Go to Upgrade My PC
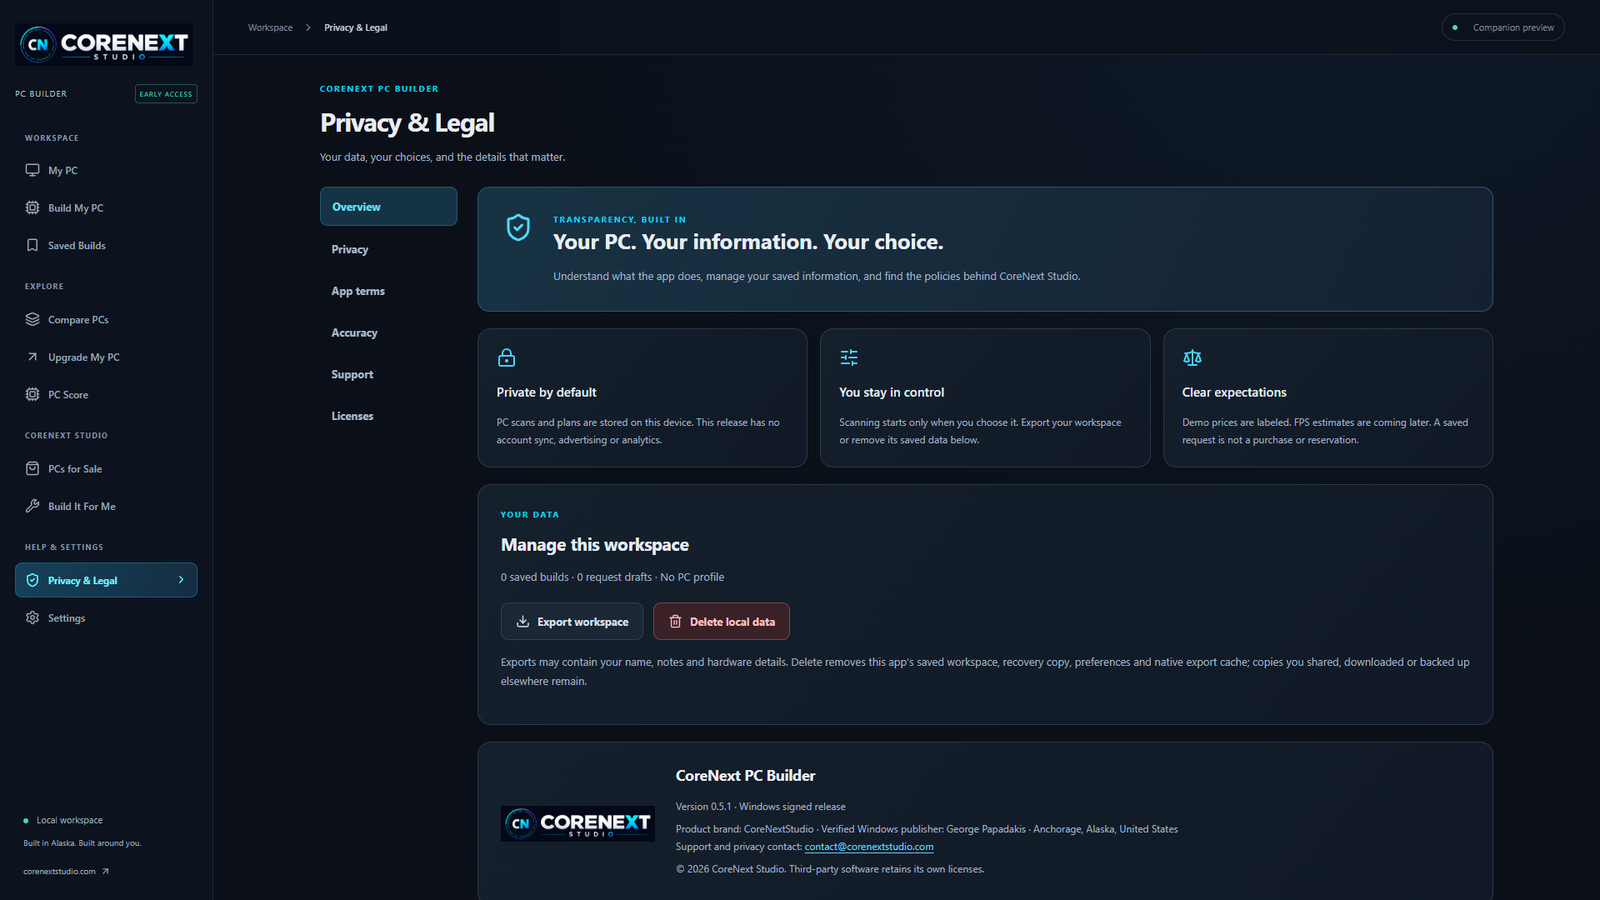1600x900 pixels. coord(106,357)
